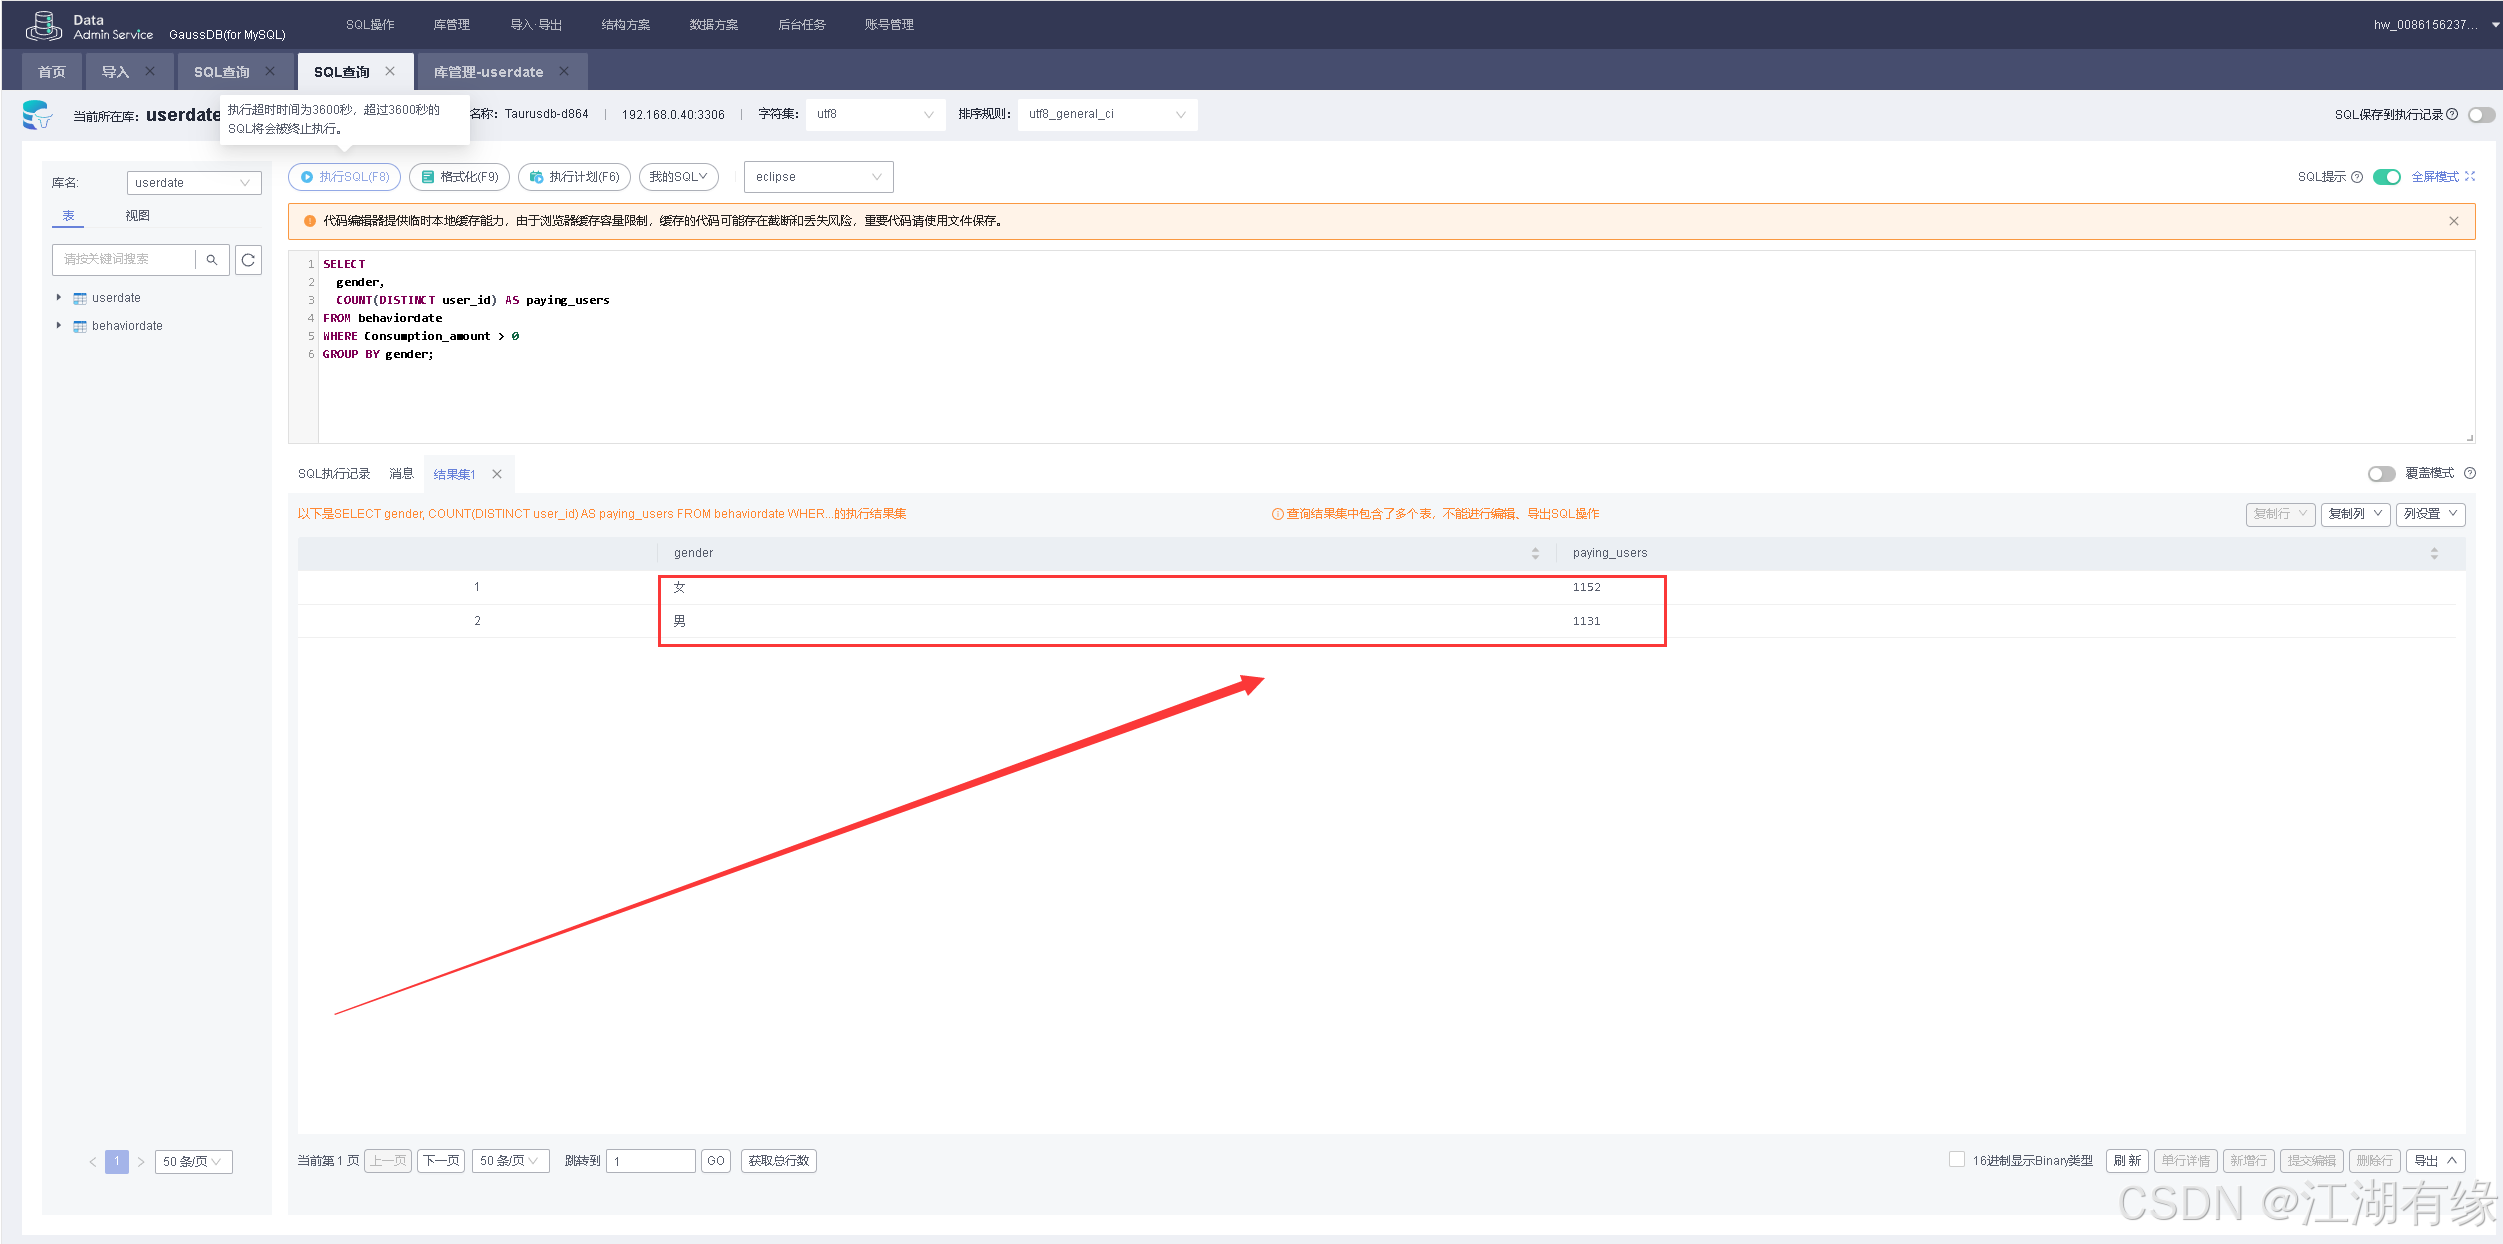Disable the SQL提示 toggle switch

[x=2386, y=177]
